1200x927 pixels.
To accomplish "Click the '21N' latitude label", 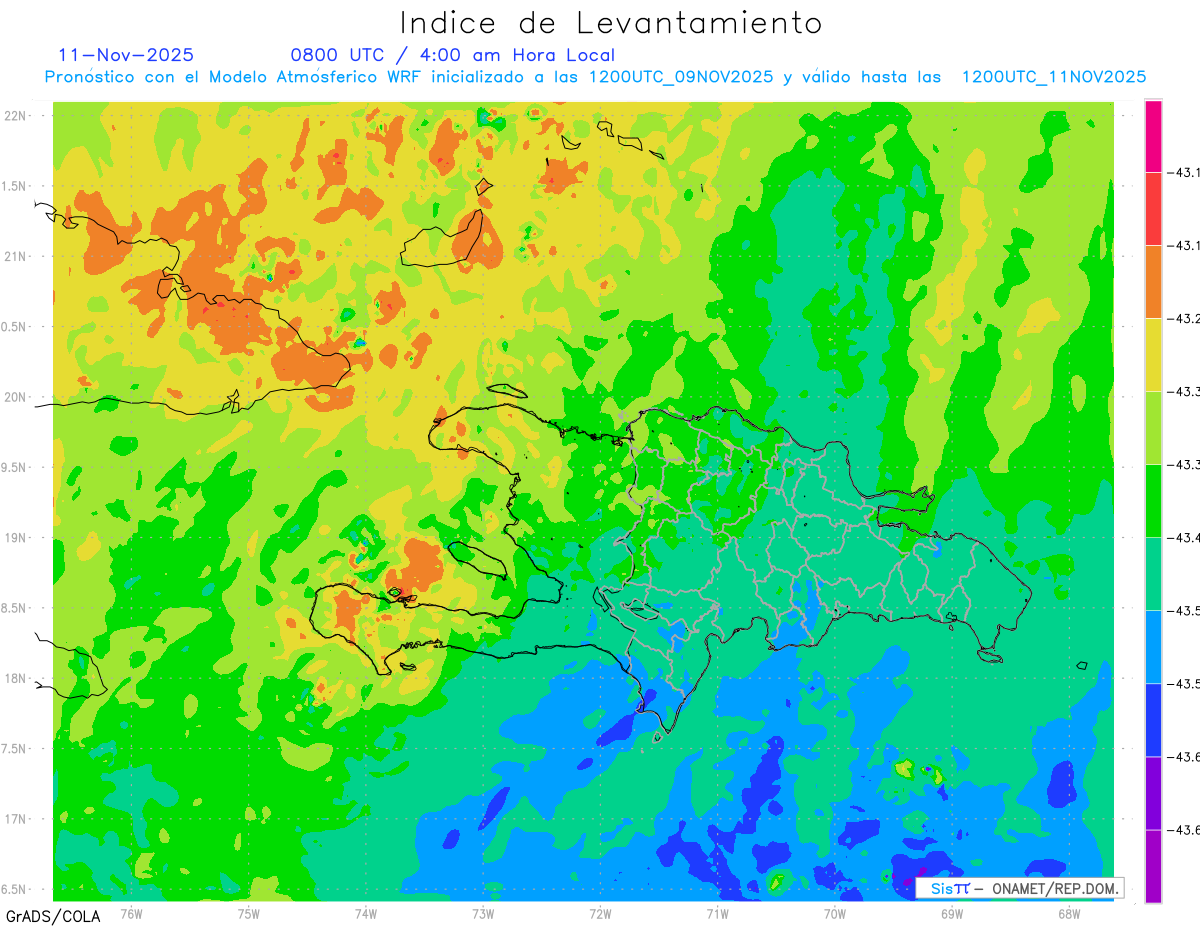I will 16,256.
